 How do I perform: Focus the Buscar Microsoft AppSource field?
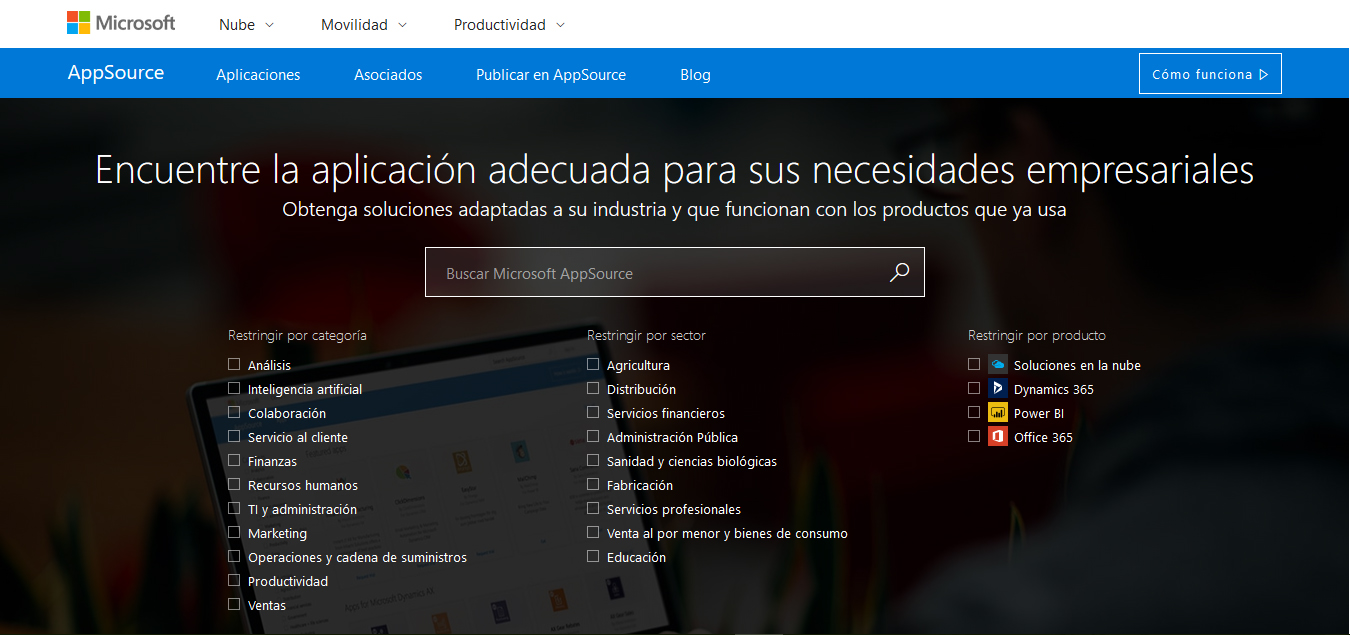(674, 272)
